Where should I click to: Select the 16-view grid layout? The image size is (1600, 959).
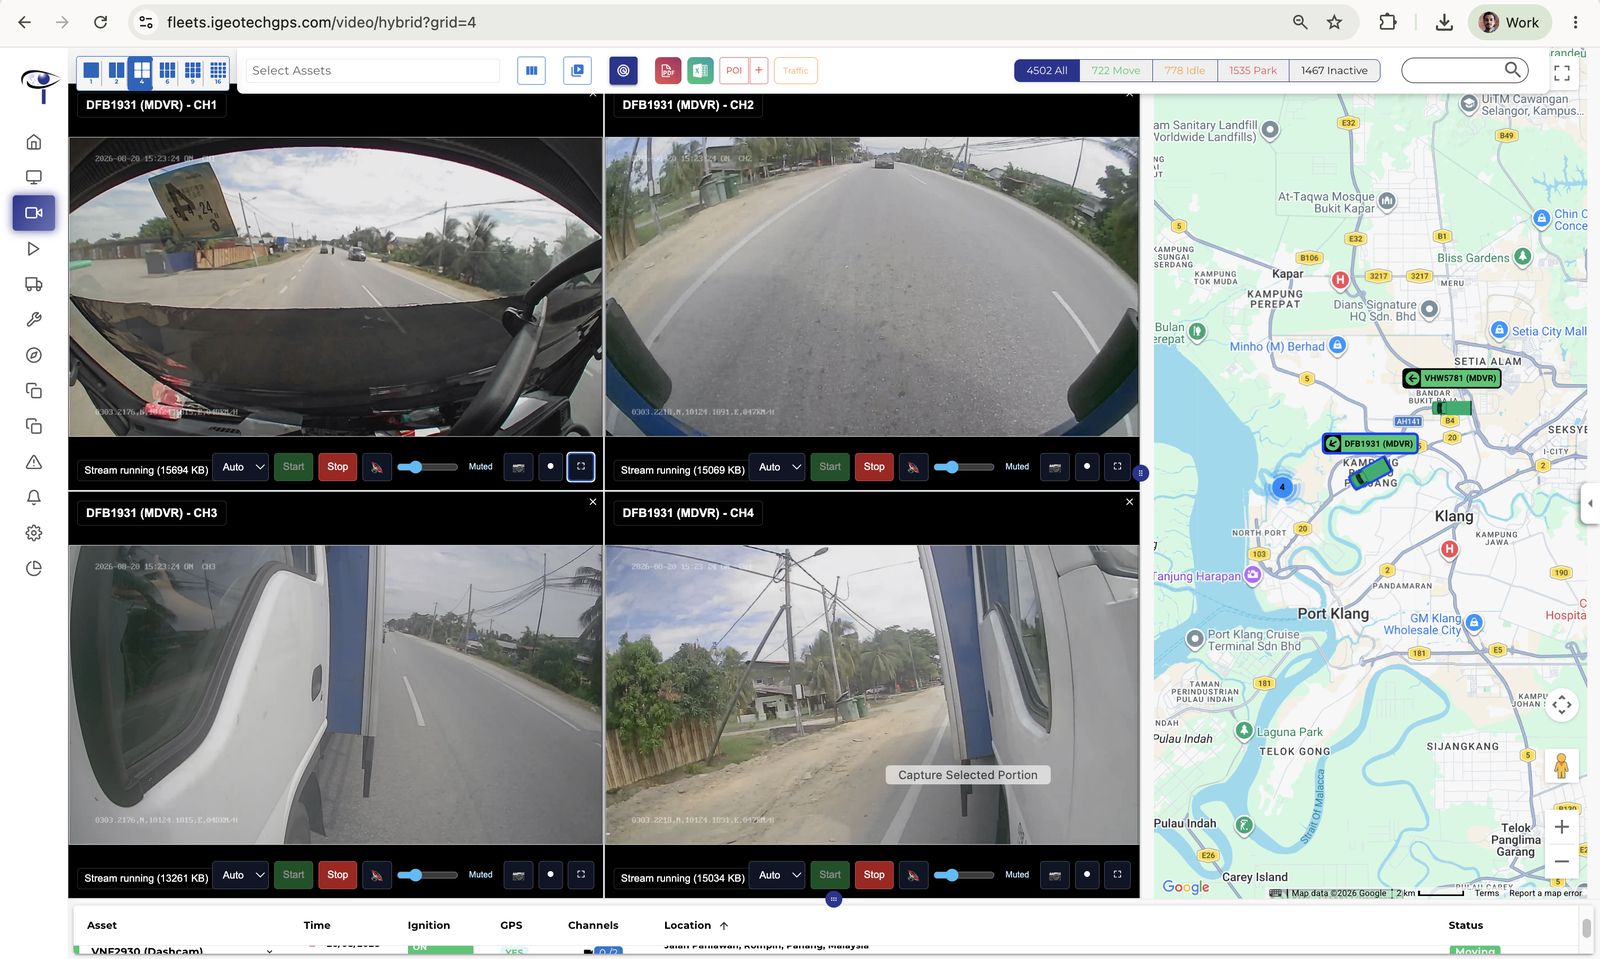(x=218, y=71)
